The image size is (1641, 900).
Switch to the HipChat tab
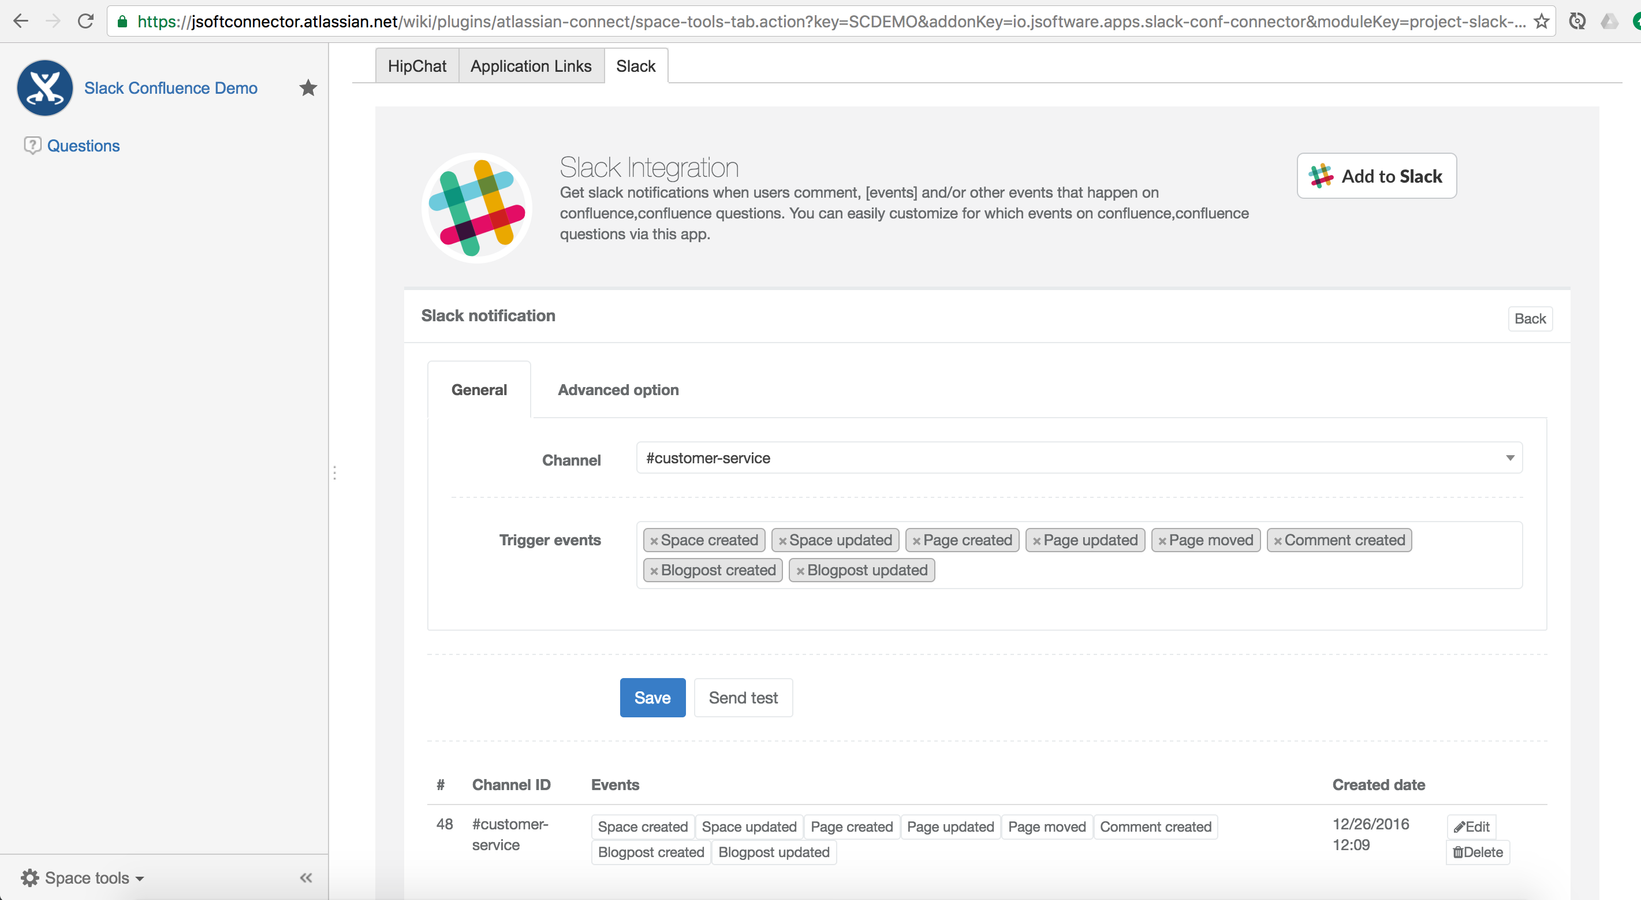point(417,66)
